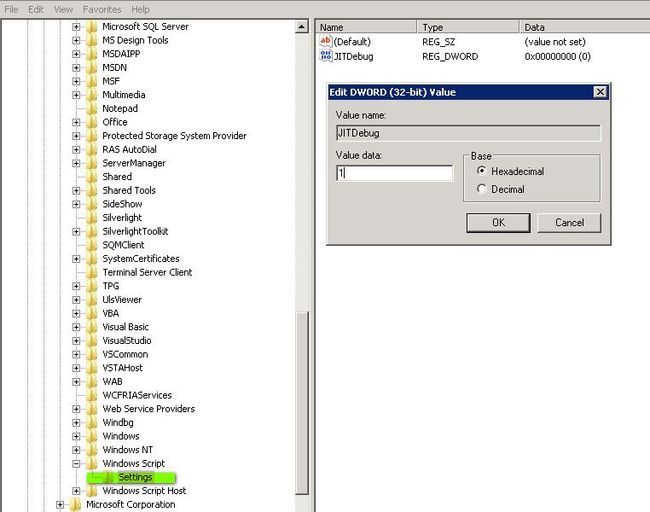Sort values by the Data column header
The width and height of the screenshot is (650, 512).
pyautogui.click(x=585, y=27)
